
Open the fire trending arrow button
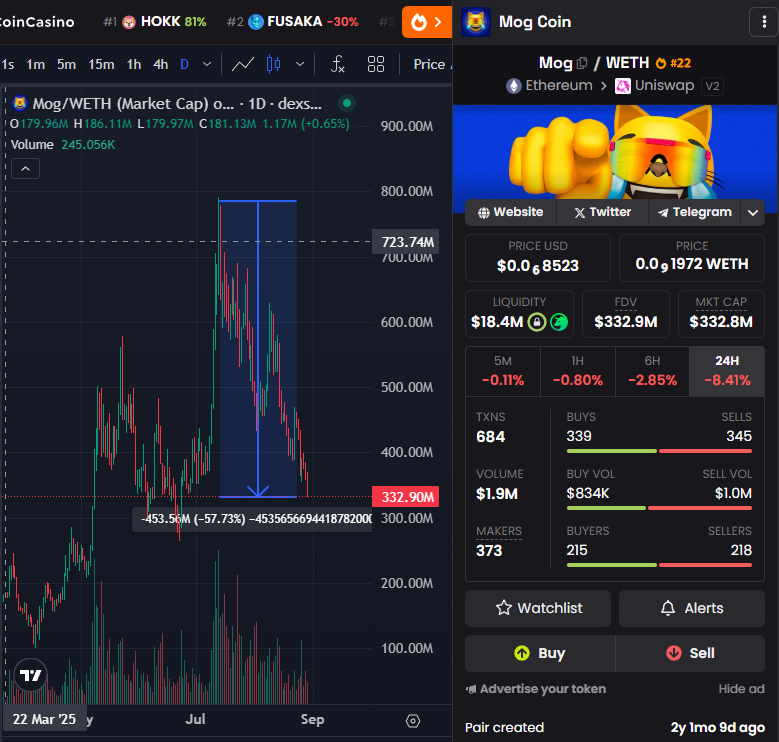click(x=427, y=22)
